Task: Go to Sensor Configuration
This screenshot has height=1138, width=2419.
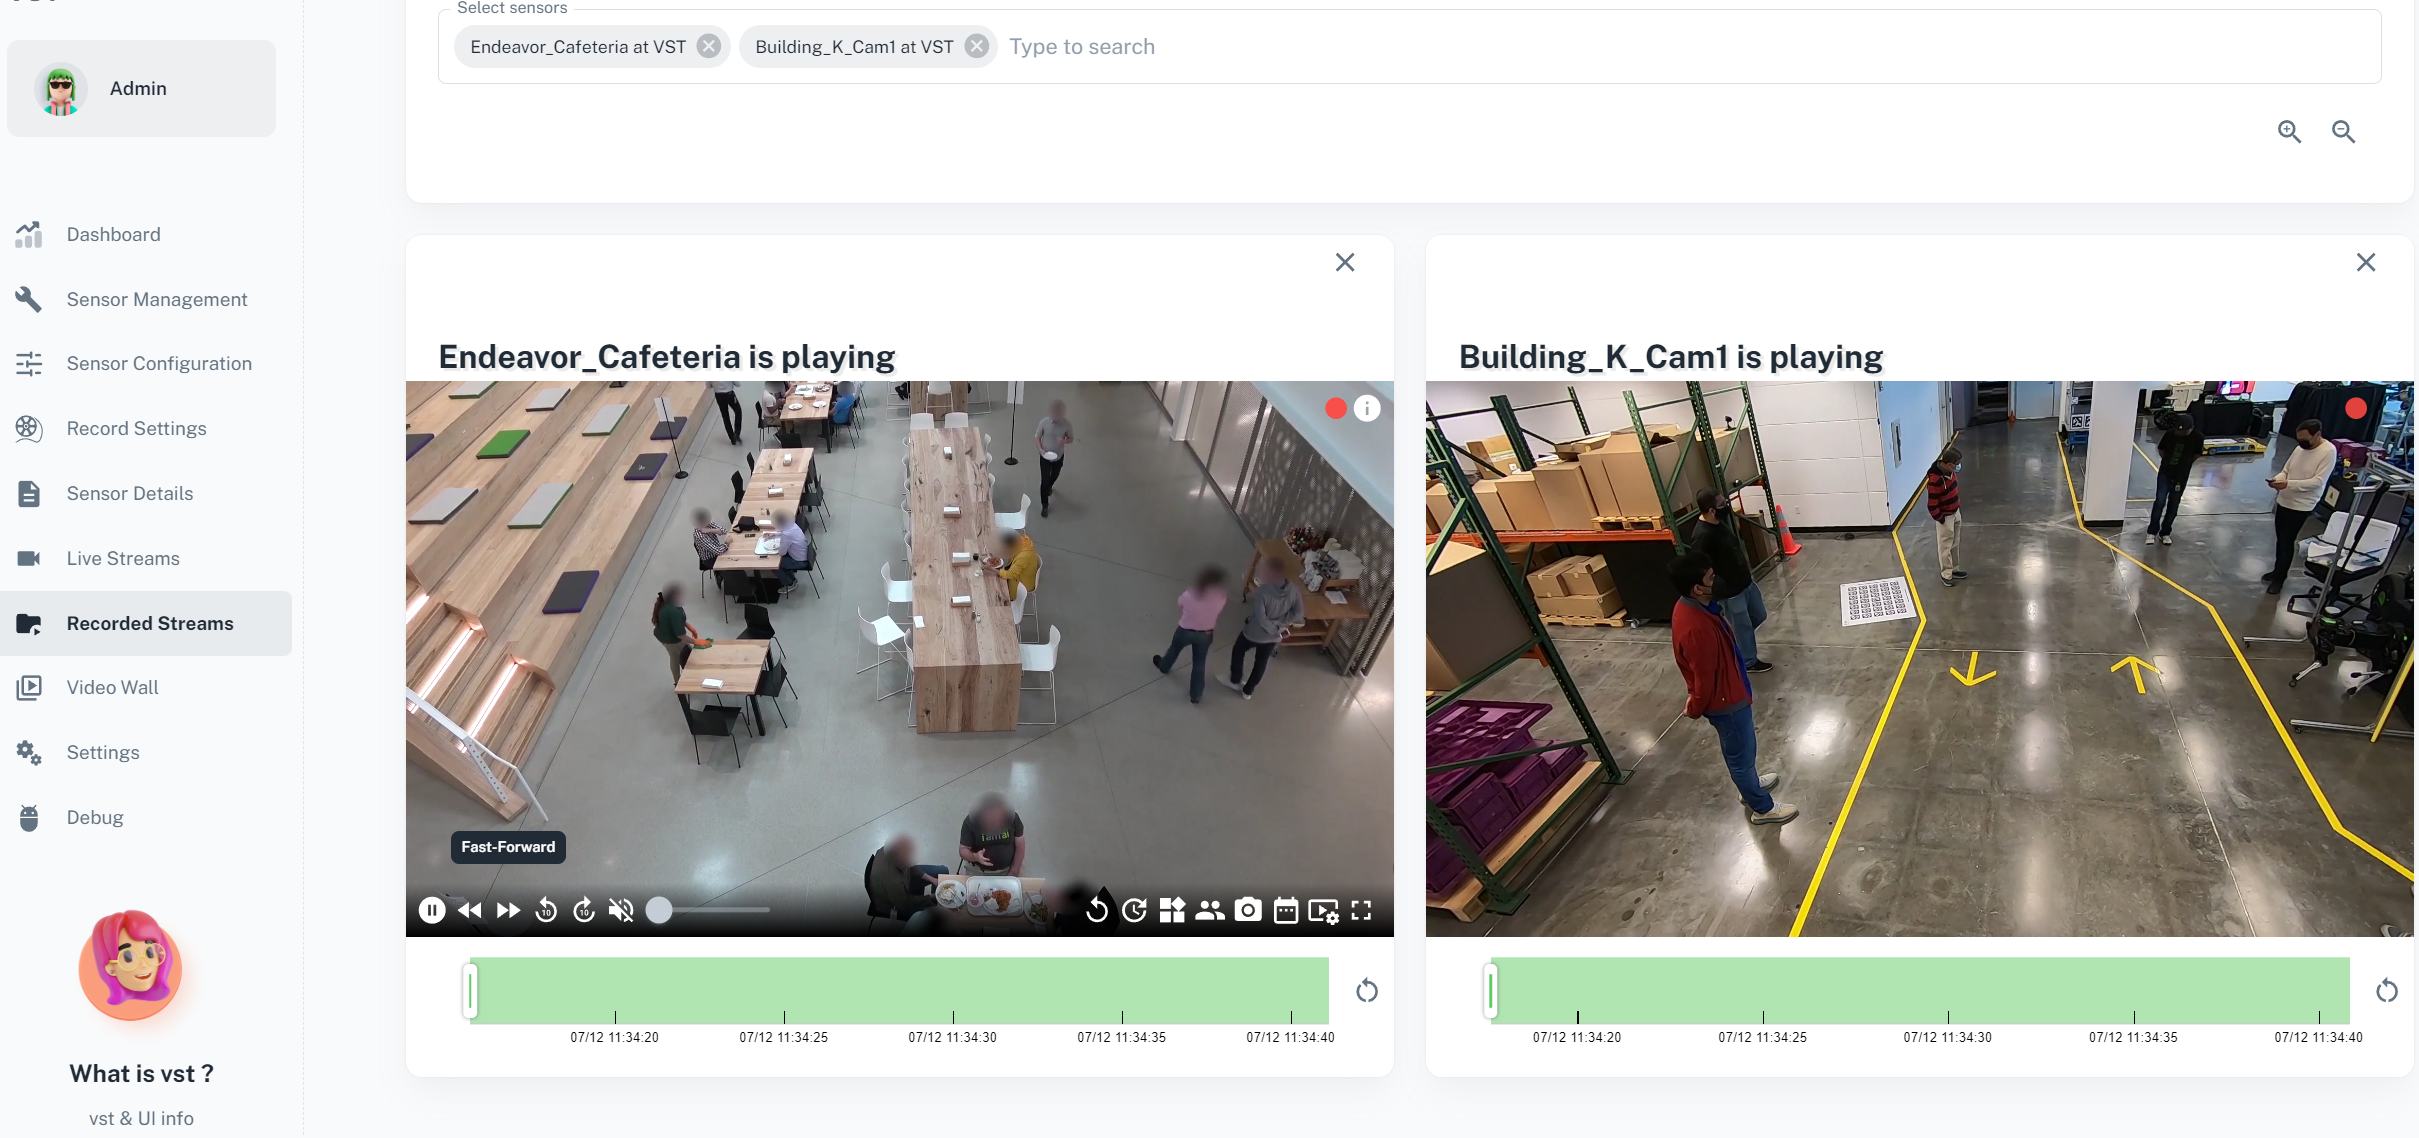Action: (x=146, y=363)
